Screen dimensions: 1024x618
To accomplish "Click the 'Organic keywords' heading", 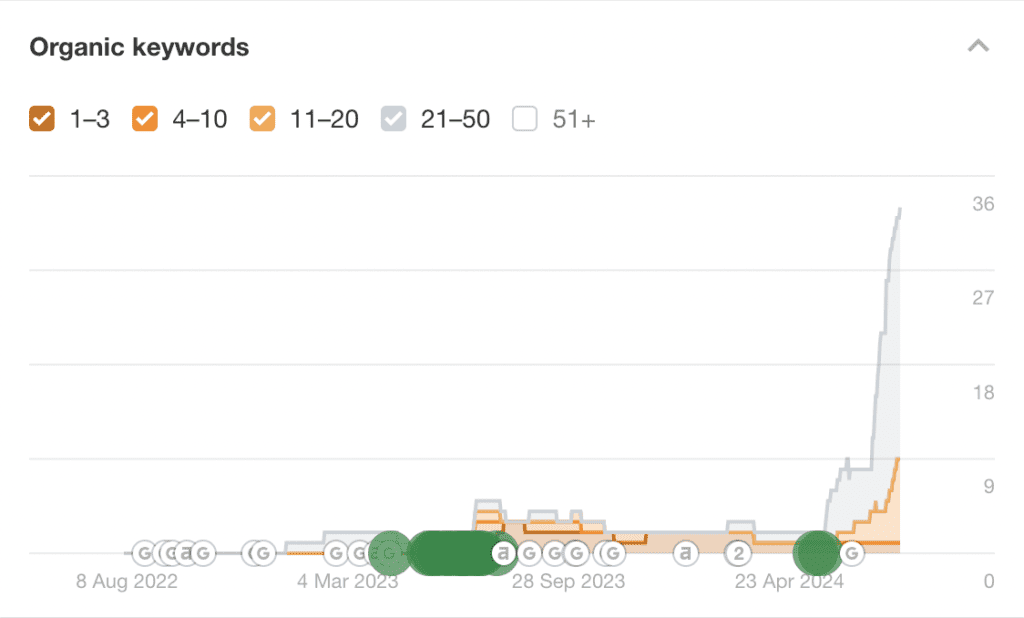I will click(139, 47).
